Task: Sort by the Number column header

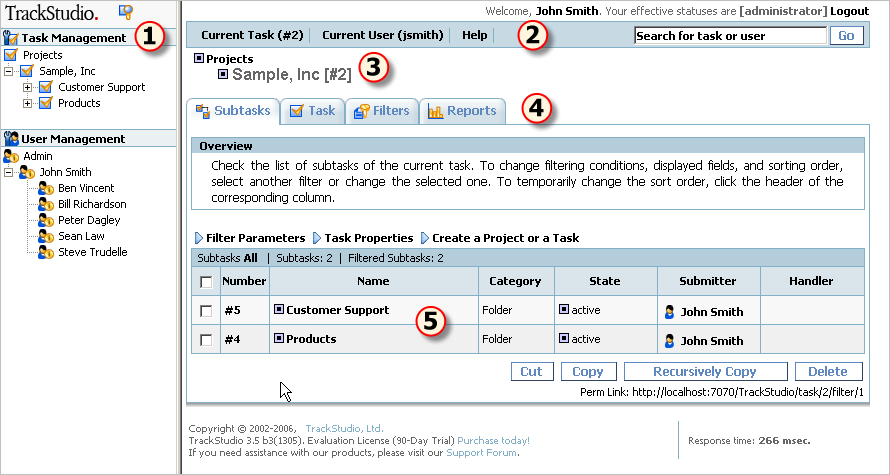Action: pos(244,281)
